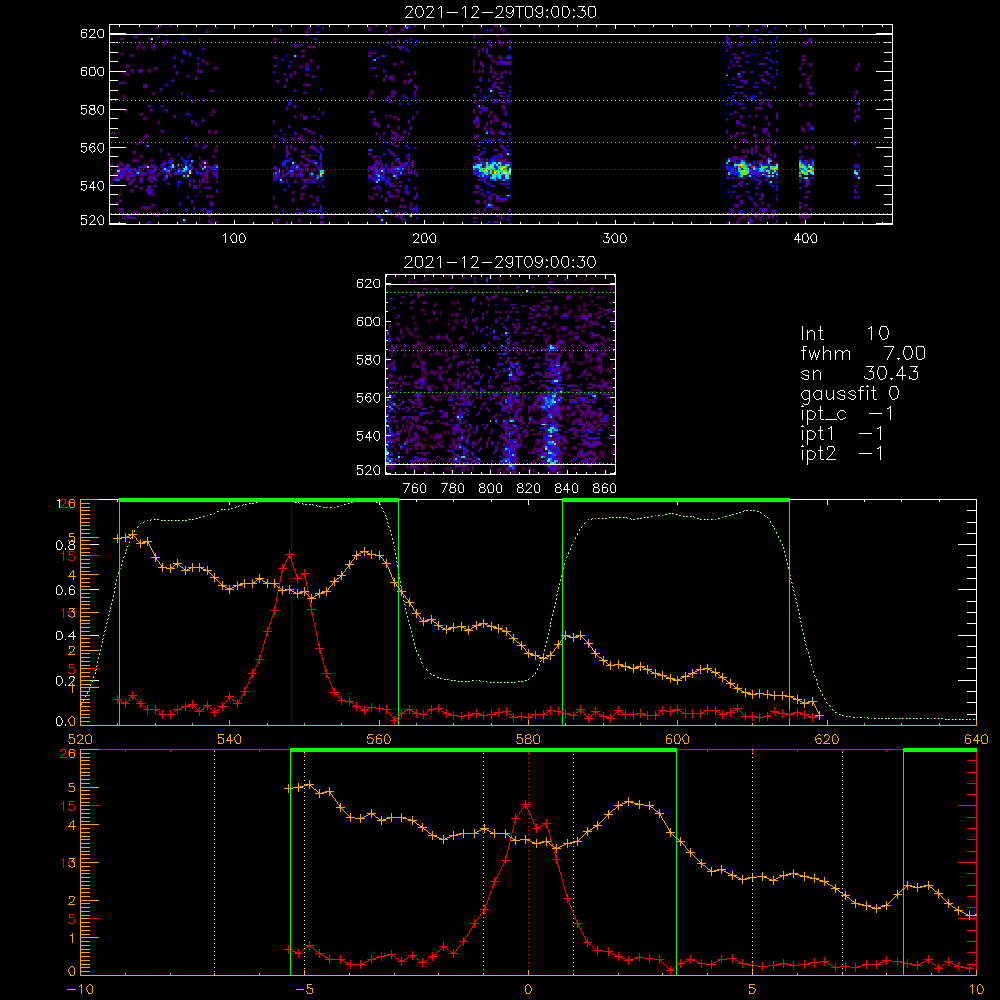
Task: Click x-axis label 640 of third profile plot
Action: point(976,739)
